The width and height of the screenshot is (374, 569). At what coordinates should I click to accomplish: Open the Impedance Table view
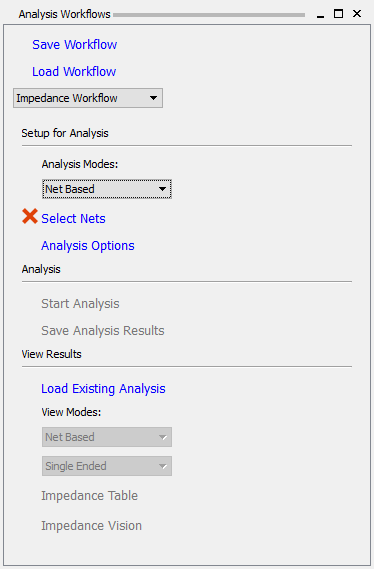click(90, 496)
